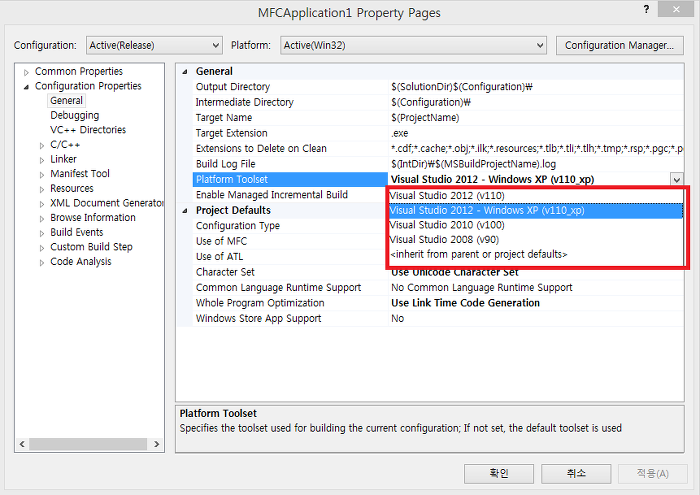This screenshot has height=495, width=700.
Task: Click the MSBuildProjectName.log value
Action: point(473,164)
